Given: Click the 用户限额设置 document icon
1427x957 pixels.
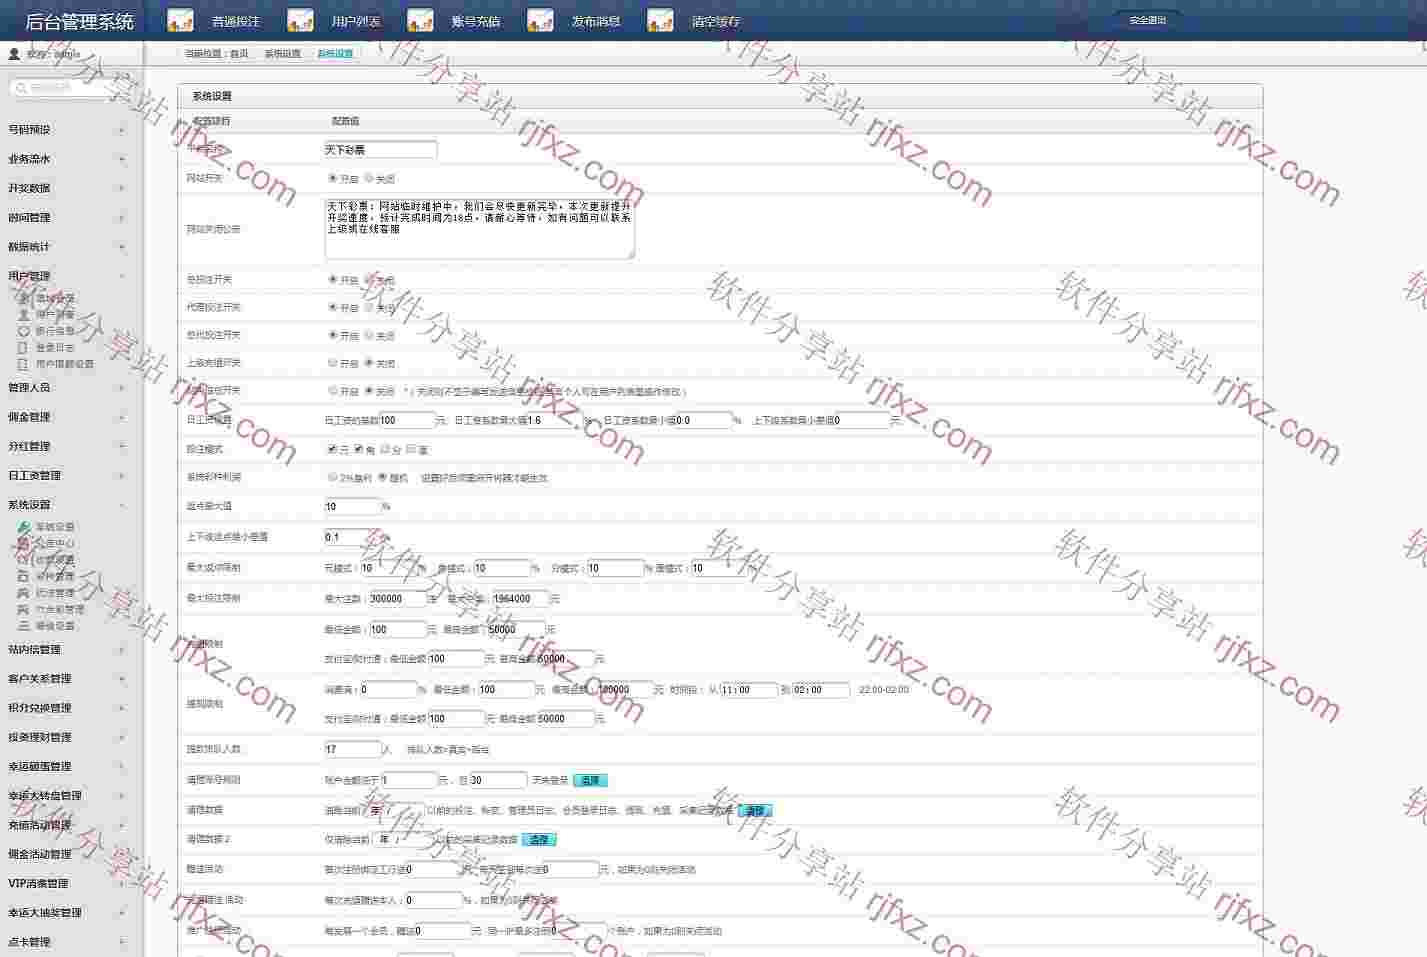Looking at the screenshot, I should click(23, 364).
